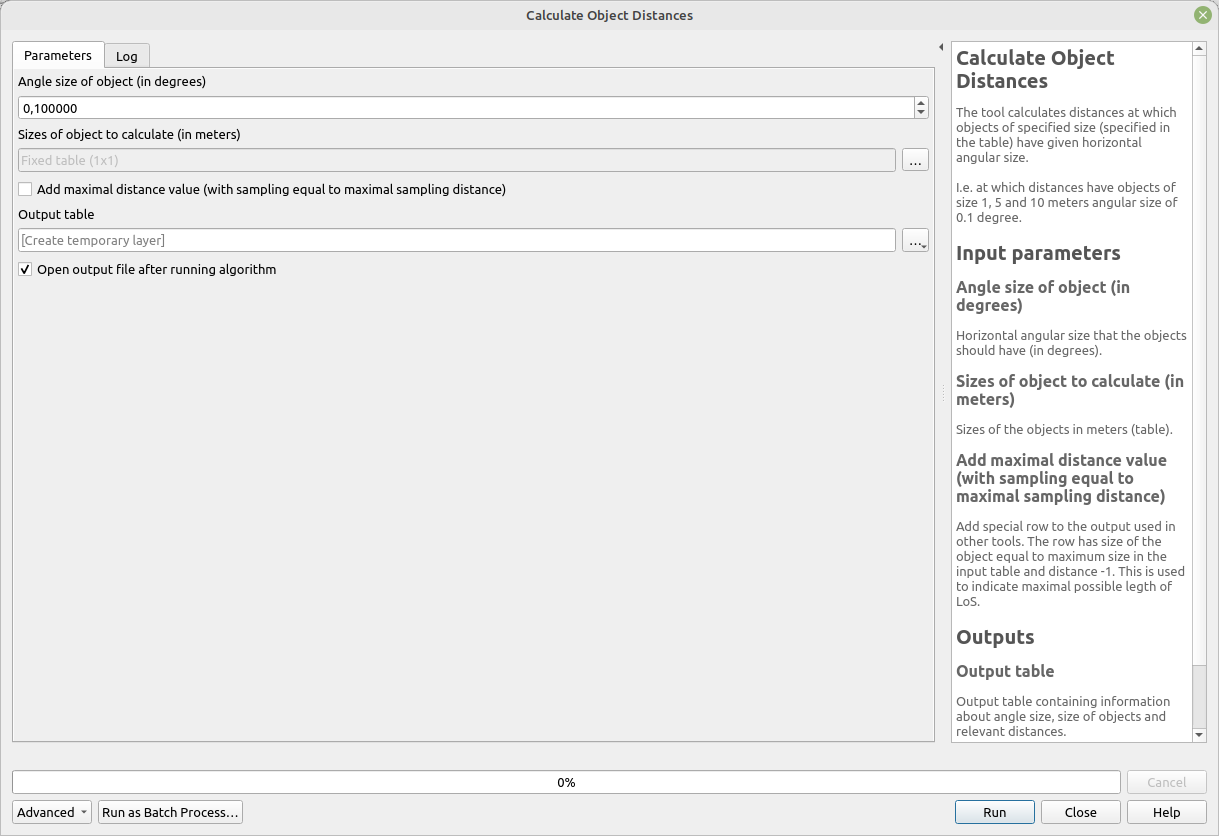1219x836 pixels.
Task: Open the sizes table editor via its ellipsis icon
Action: tap(914, 160)
